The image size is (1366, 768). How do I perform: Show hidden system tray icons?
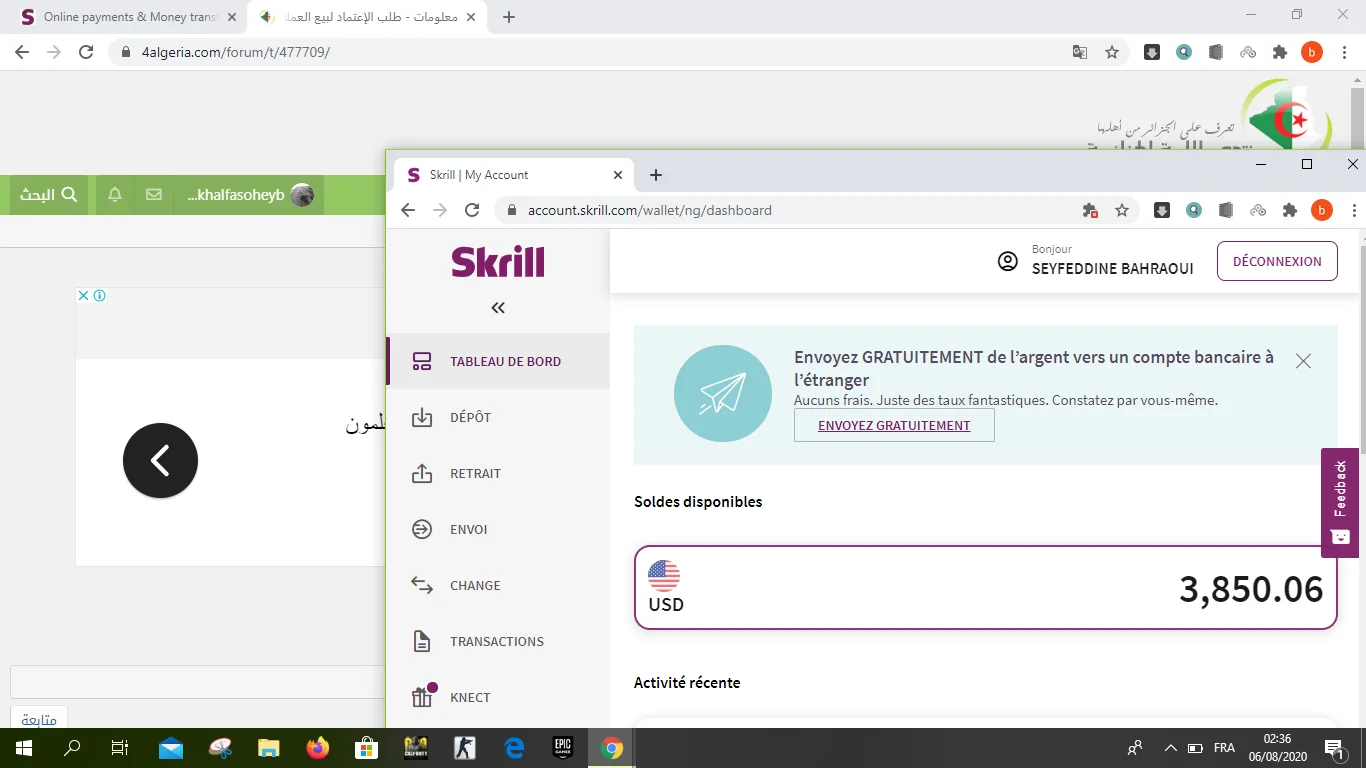tap(1170, 748)
